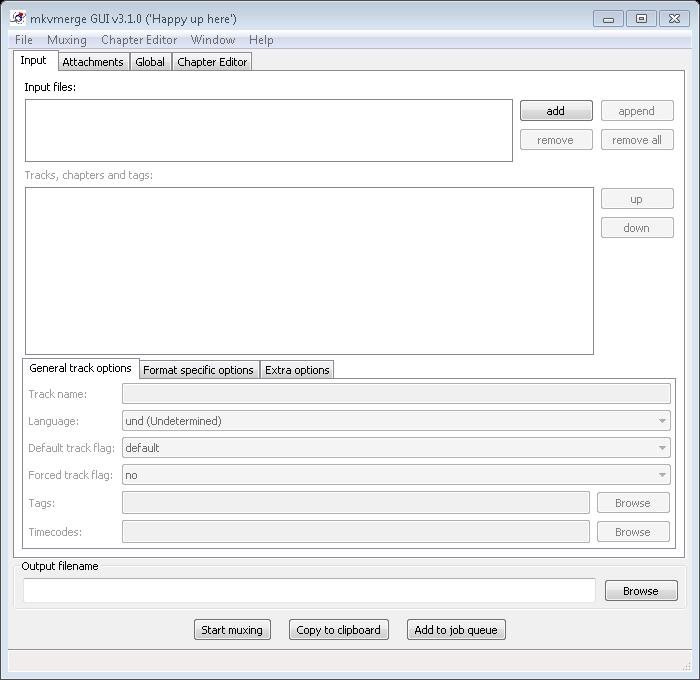700x680 pixels.
Task: Click the Track name input field
Action: click(396, 394)
